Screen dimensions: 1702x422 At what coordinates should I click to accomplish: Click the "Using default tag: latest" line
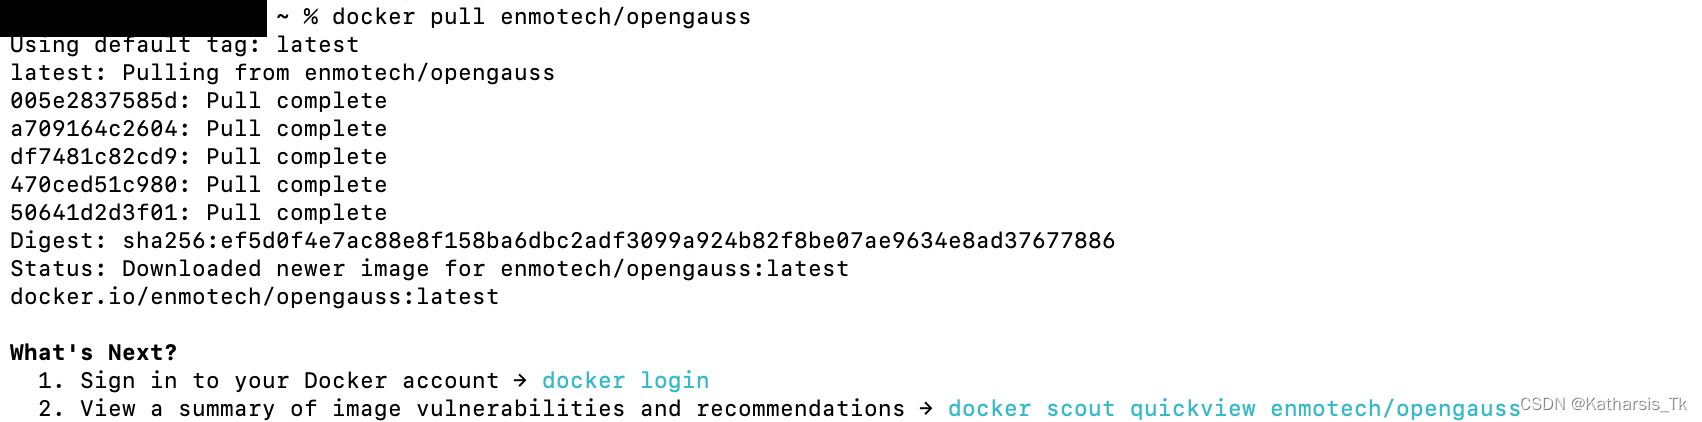pos(184,45)
